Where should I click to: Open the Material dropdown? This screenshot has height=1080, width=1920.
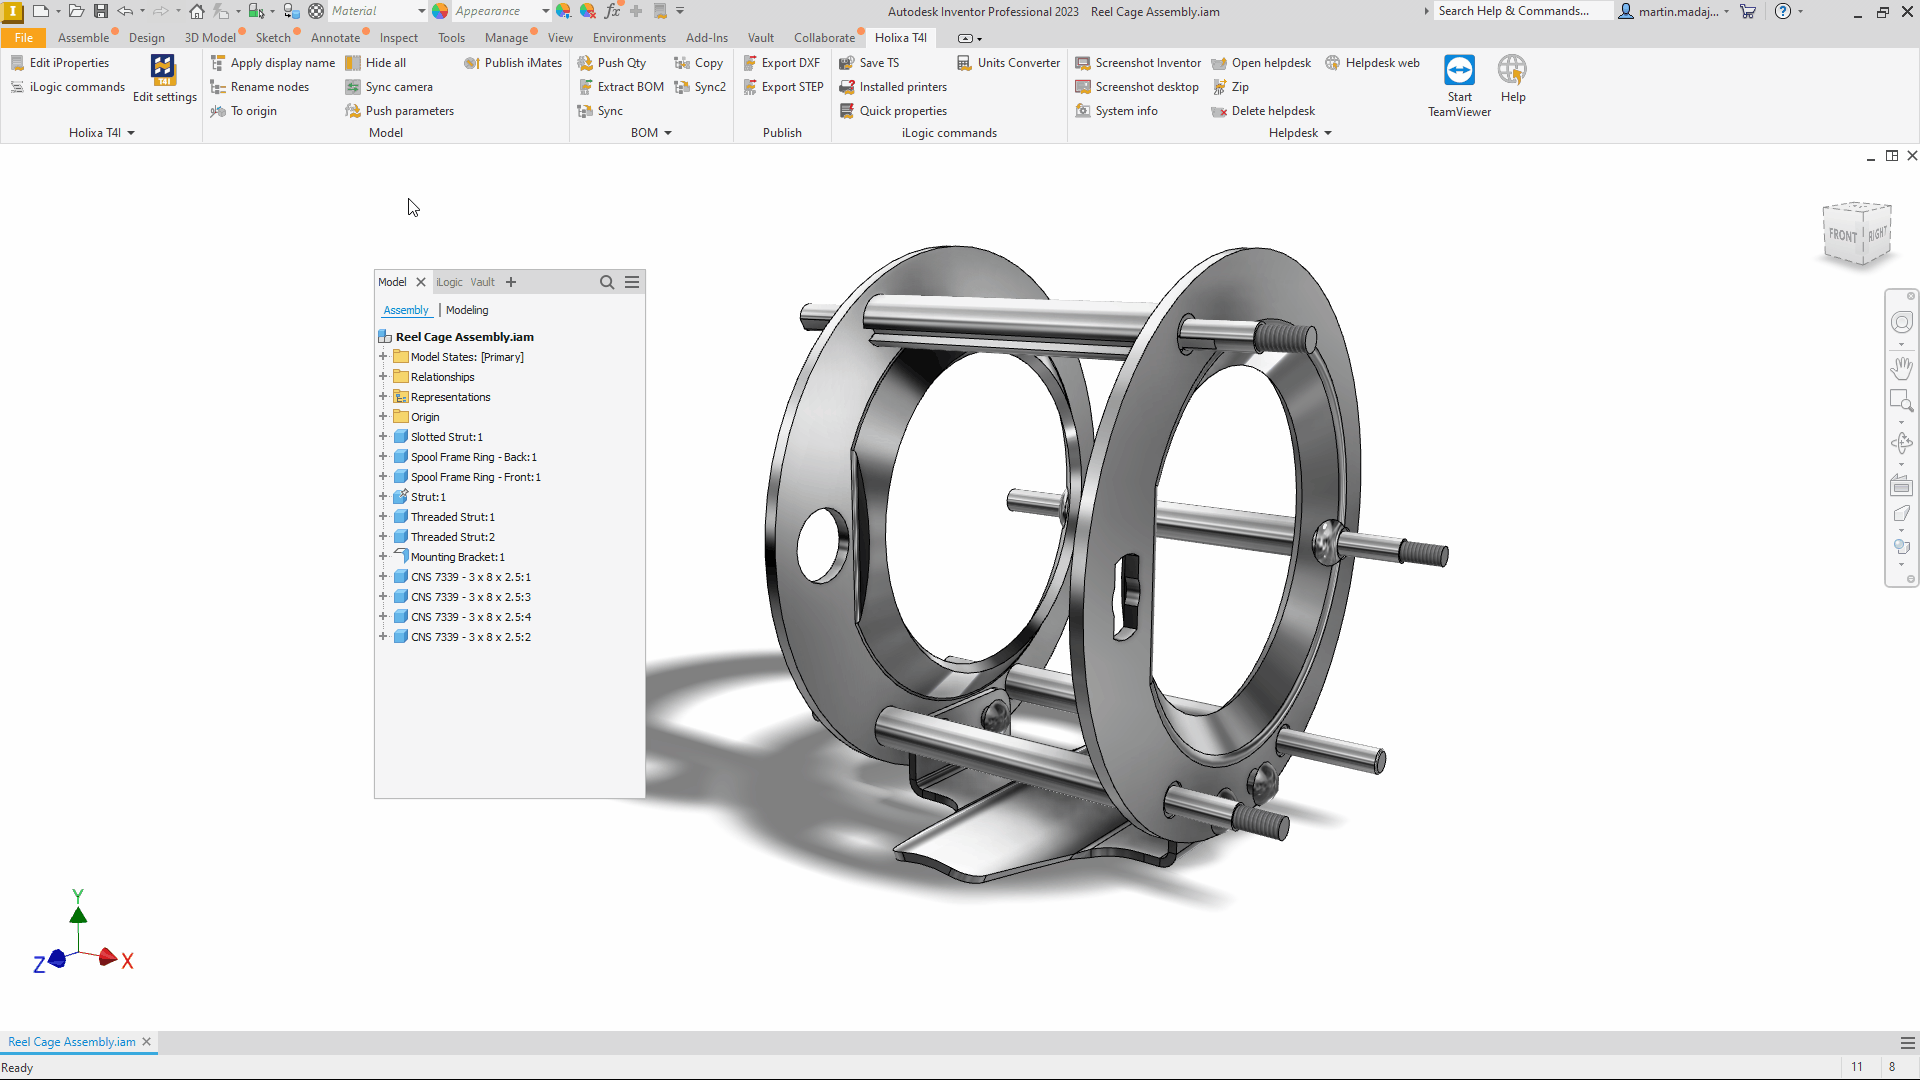click(x=421, y=11)
